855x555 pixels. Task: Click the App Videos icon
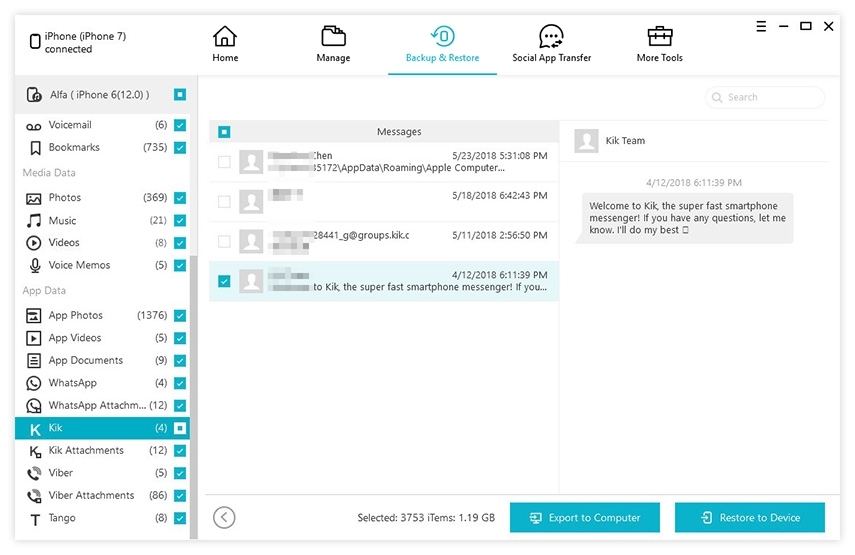pyautogui.click(x=34, y=338)
